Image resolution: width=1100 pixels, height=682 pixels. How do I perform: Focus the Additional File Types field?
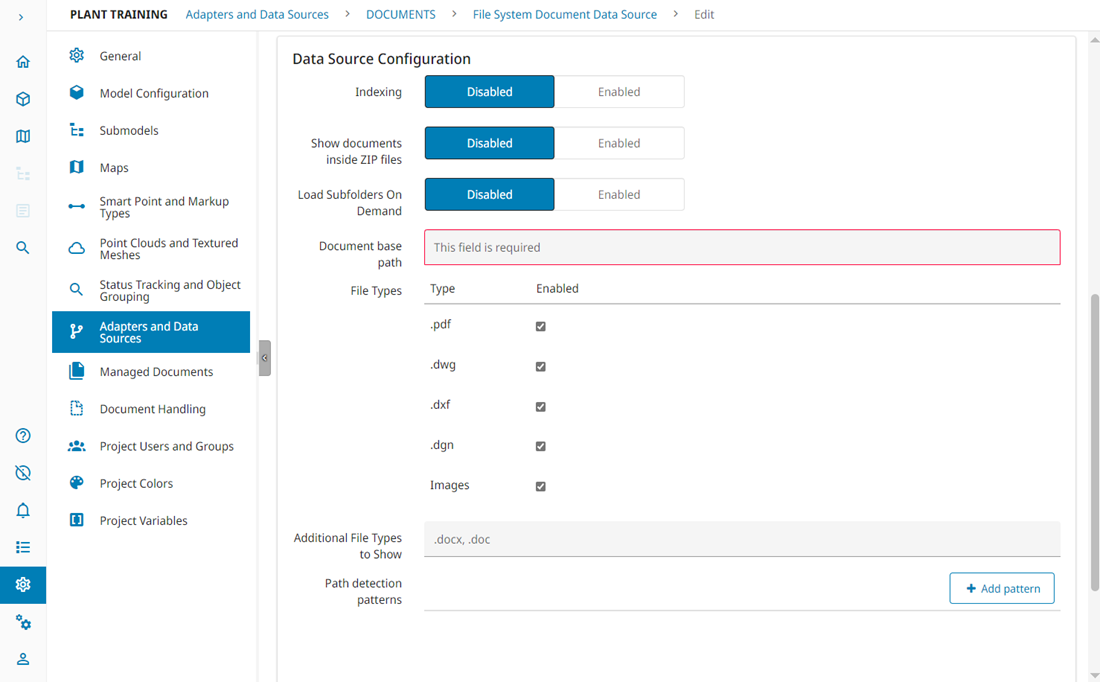[742, 539]
